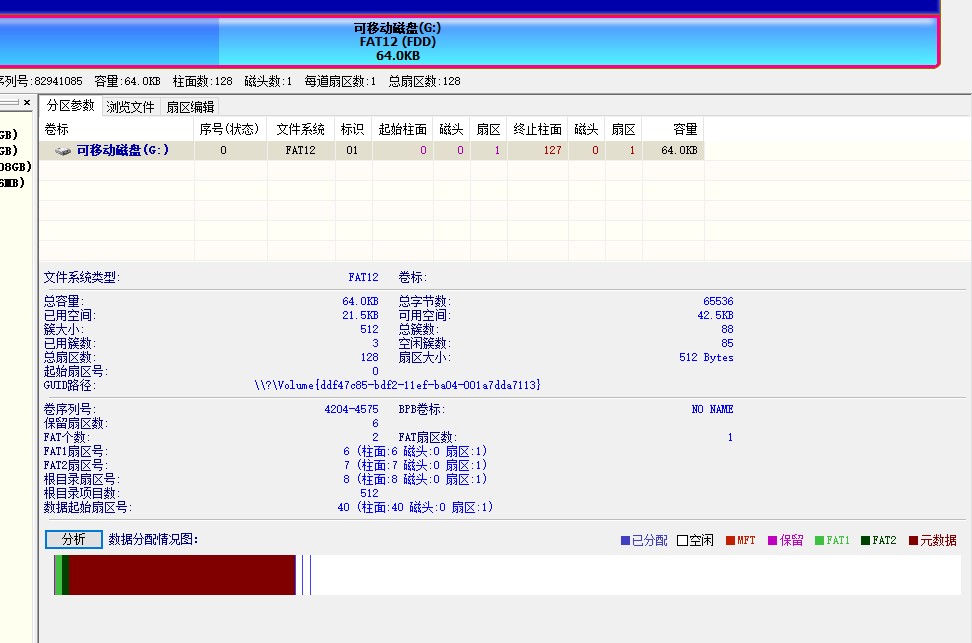Close the left disk tree panel

point(27,102)
